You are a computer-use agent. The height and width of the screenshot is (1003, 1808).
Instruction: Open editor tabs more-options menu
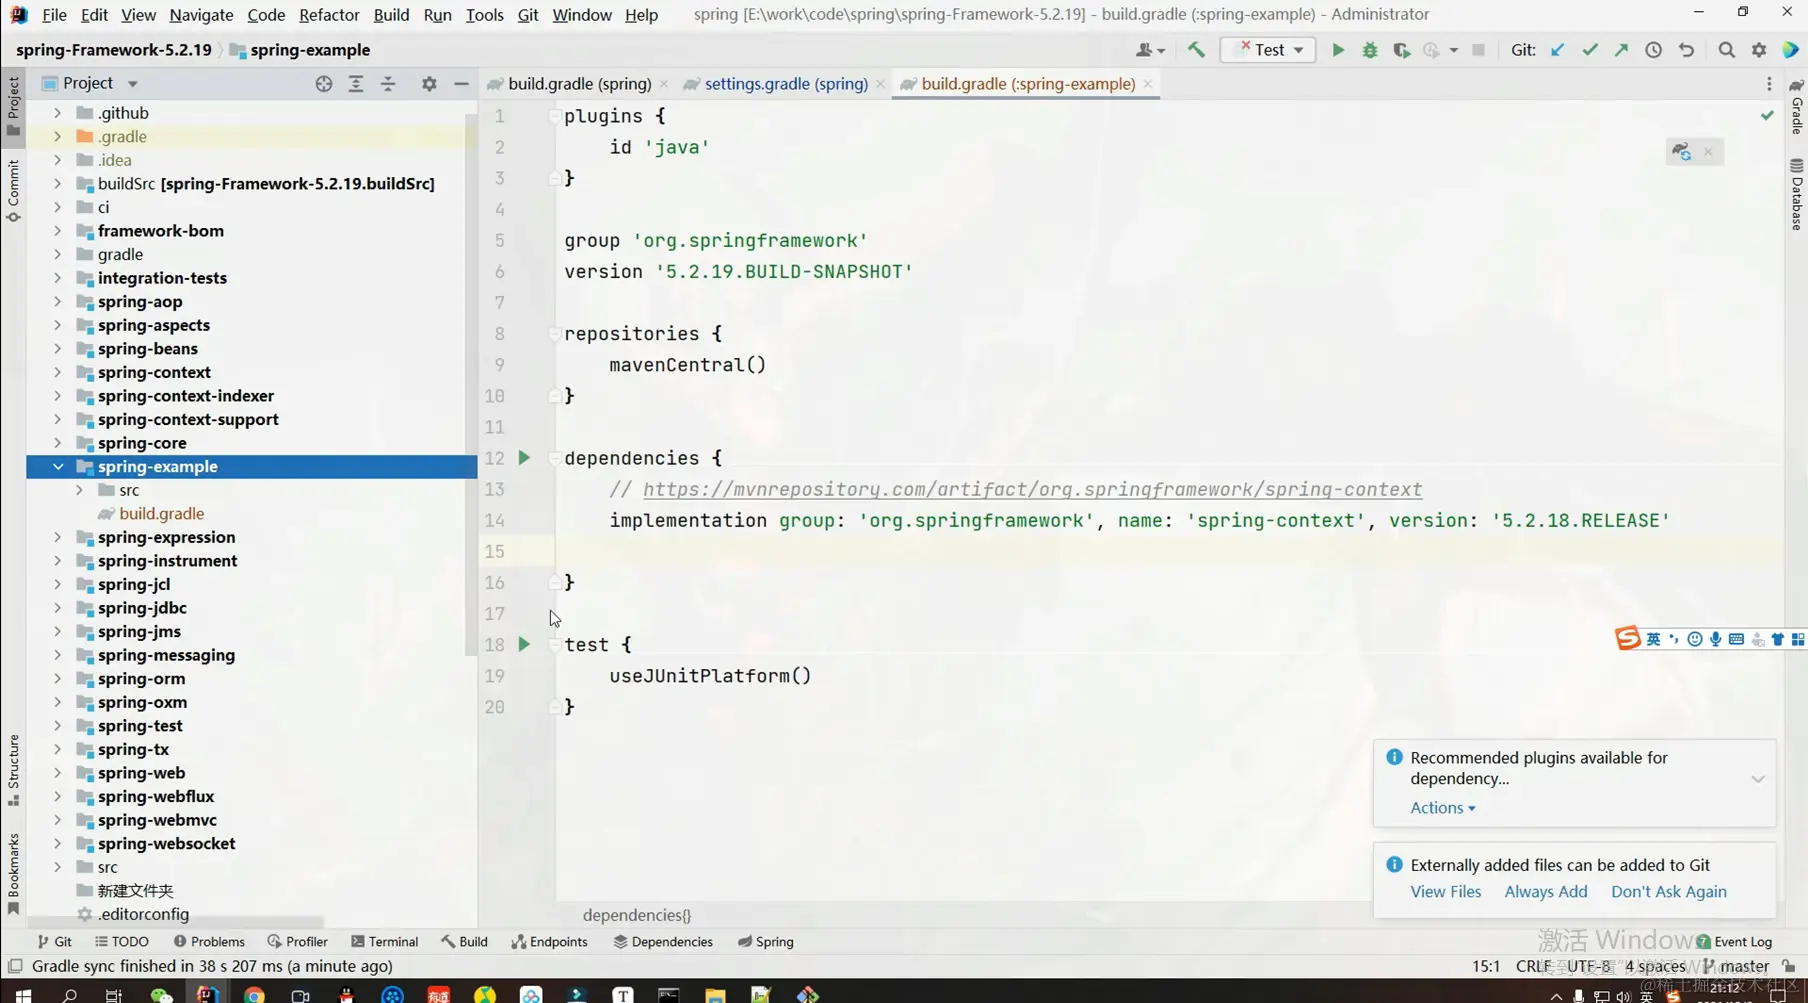[x=1769, y=84]
